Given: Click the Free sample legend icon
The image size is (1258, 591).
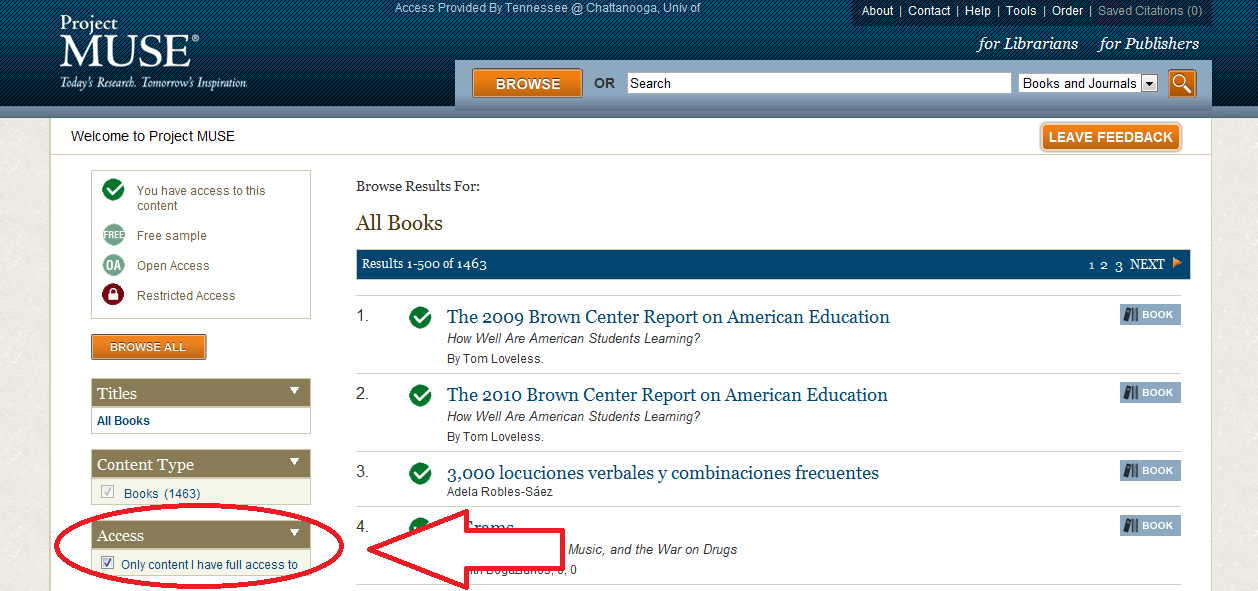Looking at the screenshot, I should [x=114, y=235].
